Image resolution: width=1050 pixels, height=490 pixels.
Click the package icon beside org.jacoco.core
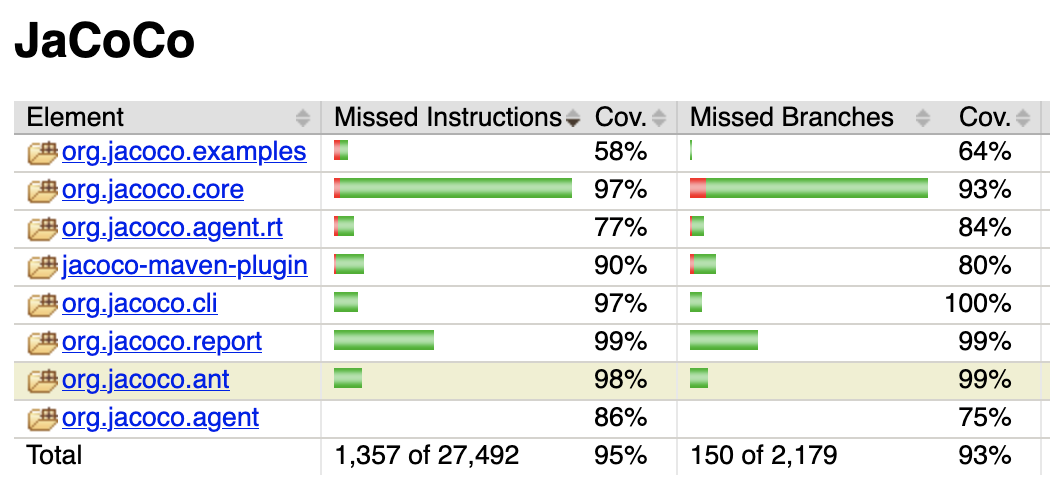43,191
